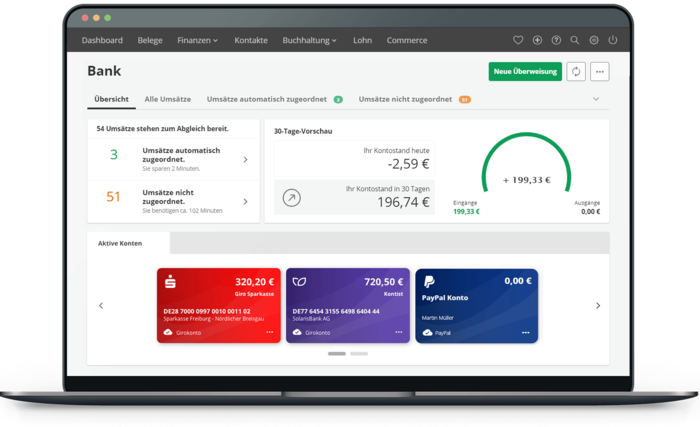Click the plus add icon in top bar
Viewport: 700px width, 427px height.
tap(537, 40)
